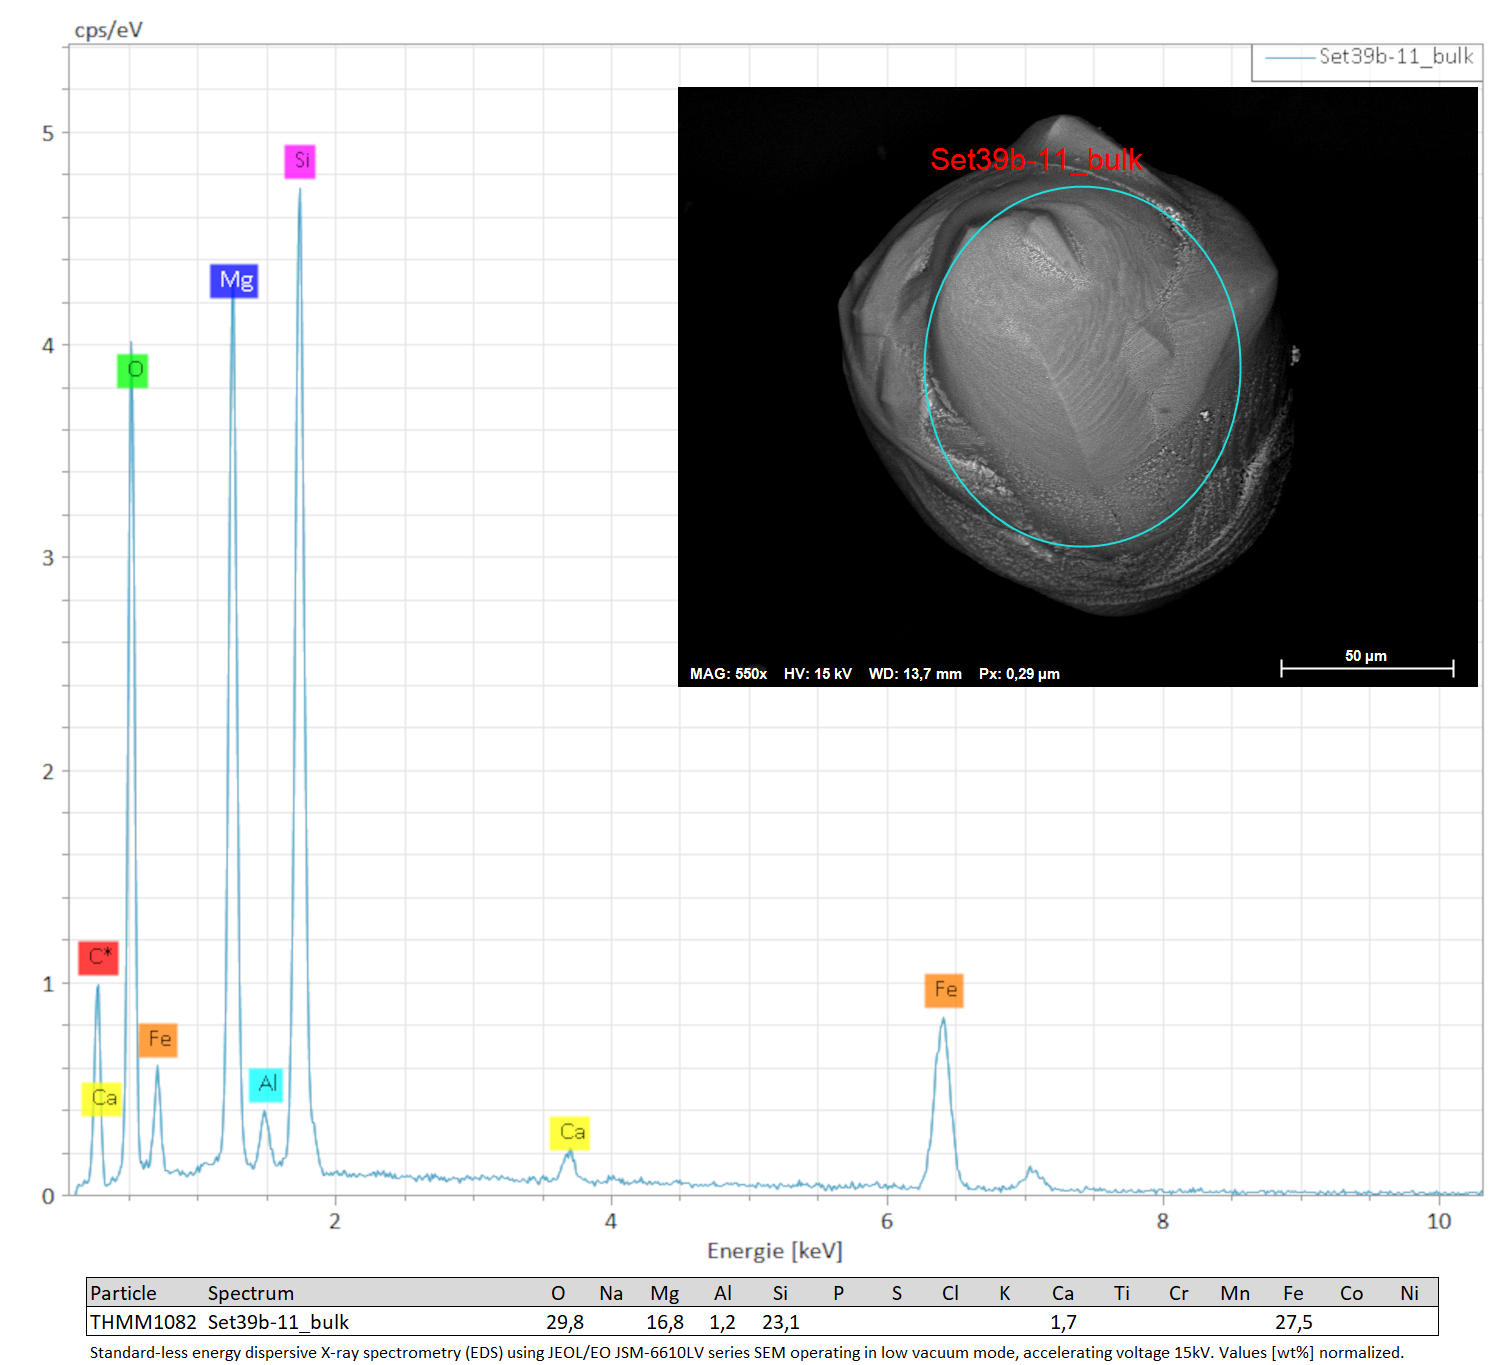Click the cyan Al peak label
The width and height of the screenshot is (1507, 1365).
(266, 1084)
